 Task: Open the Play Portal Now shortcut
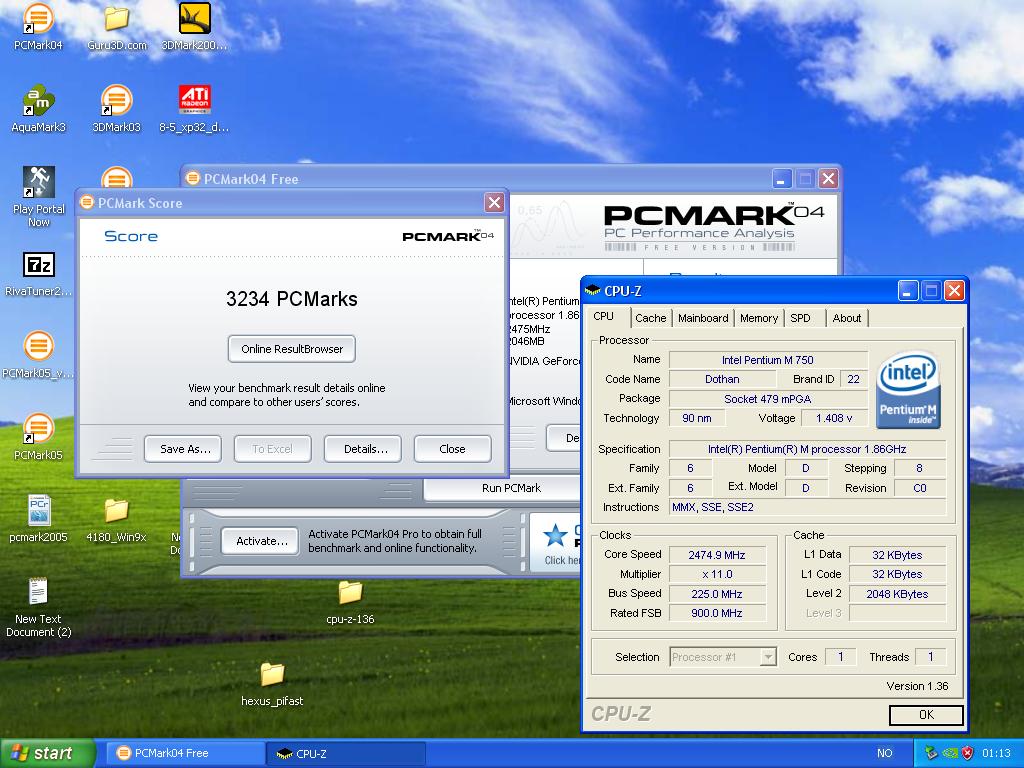[x=39, y=196]
